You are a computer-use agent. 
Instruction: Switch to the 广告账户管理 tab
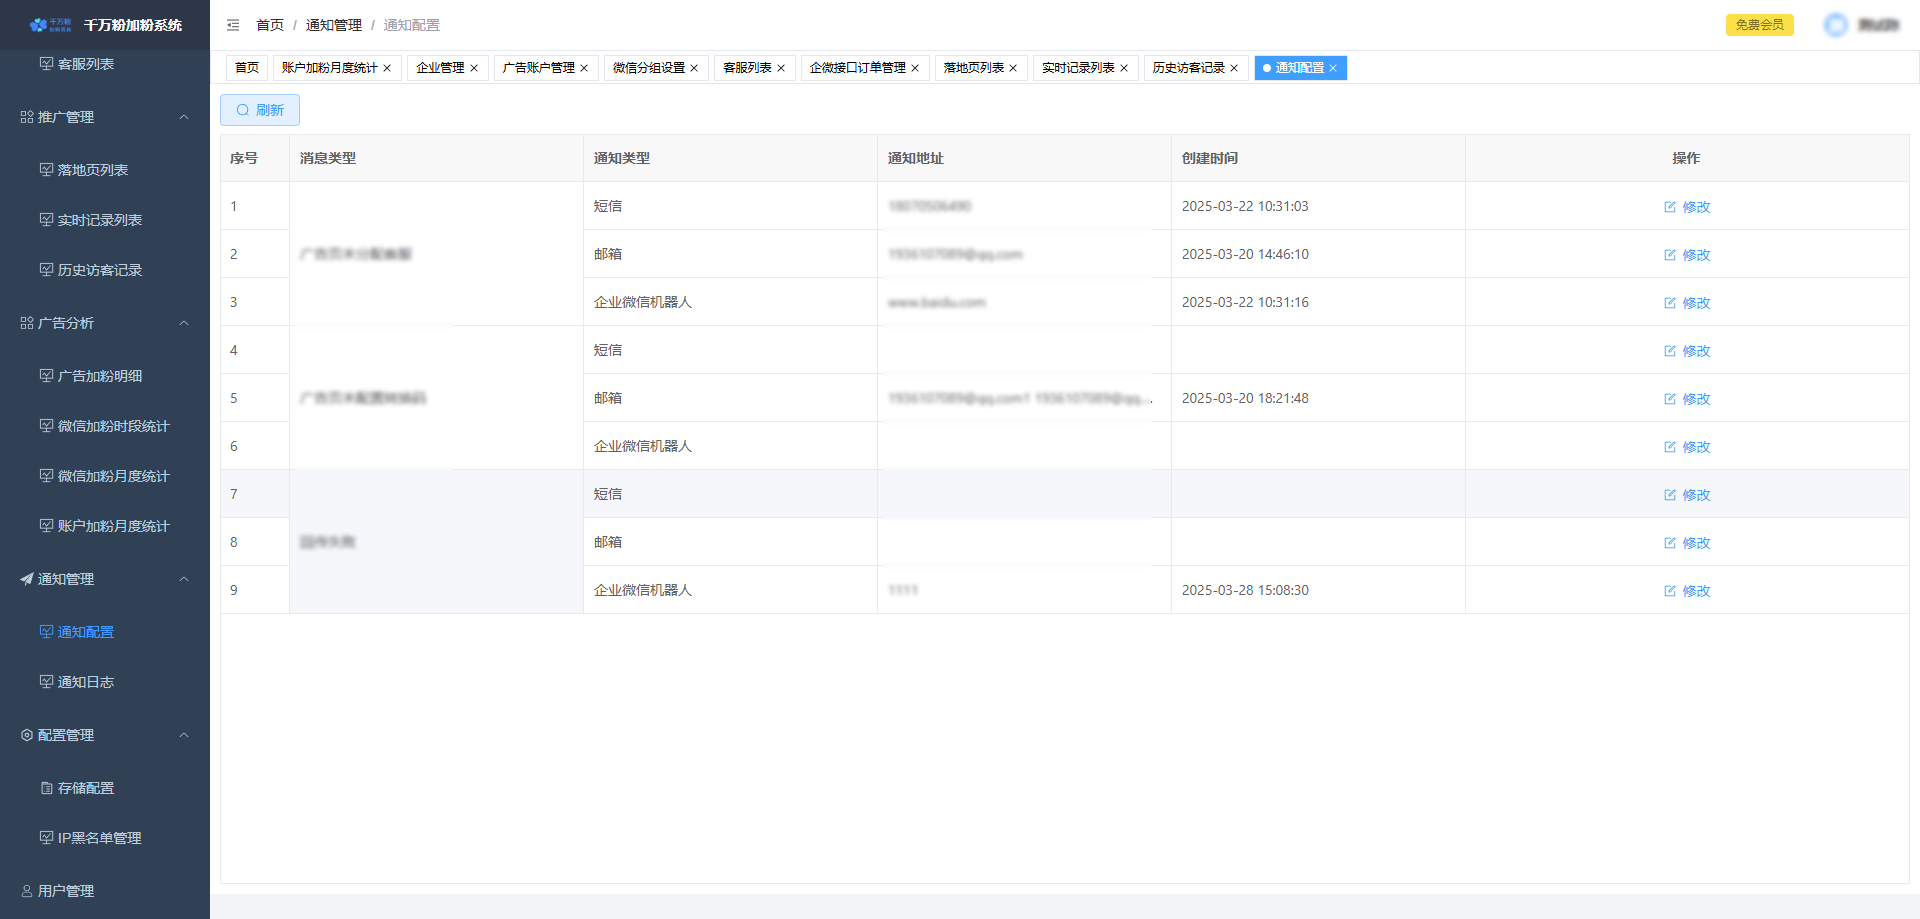point(538,68)
